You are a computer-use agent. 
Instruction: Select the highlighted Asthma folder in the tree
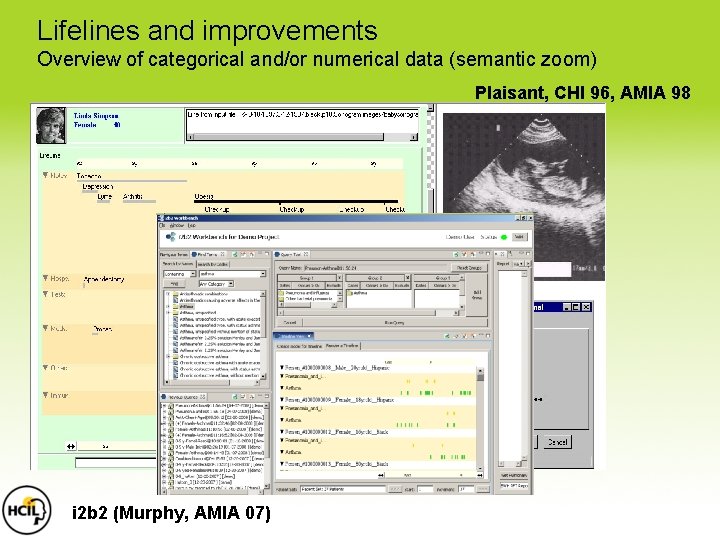coord(186,306)
